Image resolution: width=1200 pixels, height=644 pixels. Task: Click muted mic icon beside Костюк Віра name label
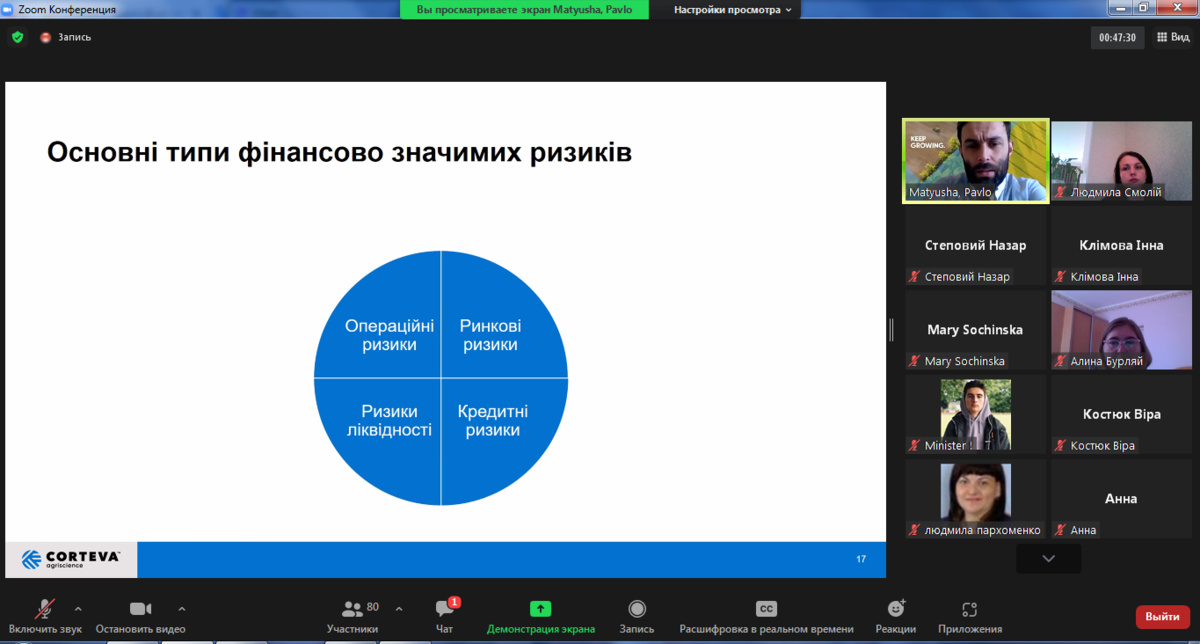click(x=1062, y=446)
